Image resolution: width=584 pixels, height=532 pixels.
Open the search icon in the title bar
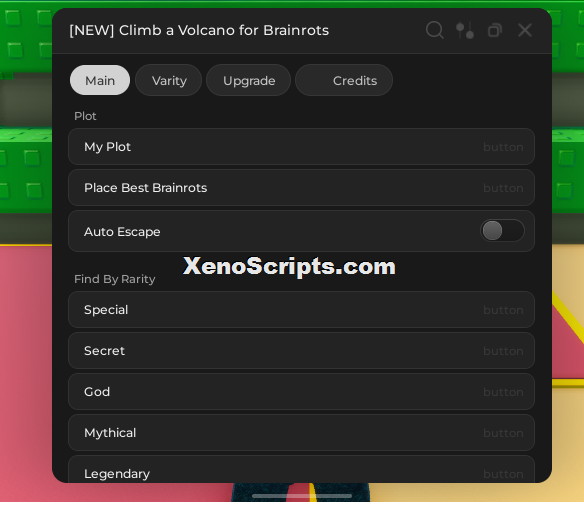pos(434,30)
